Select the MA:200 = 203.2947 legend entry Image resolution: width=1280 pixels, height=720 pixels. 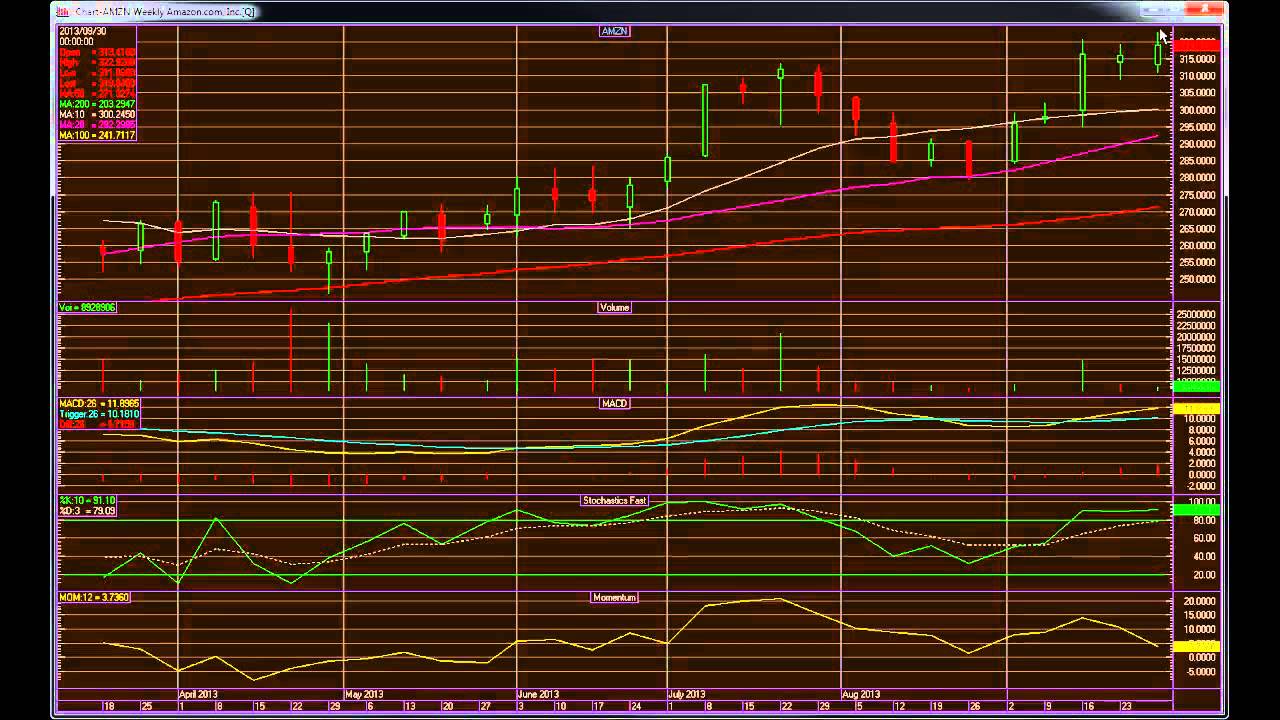point(97,104)
